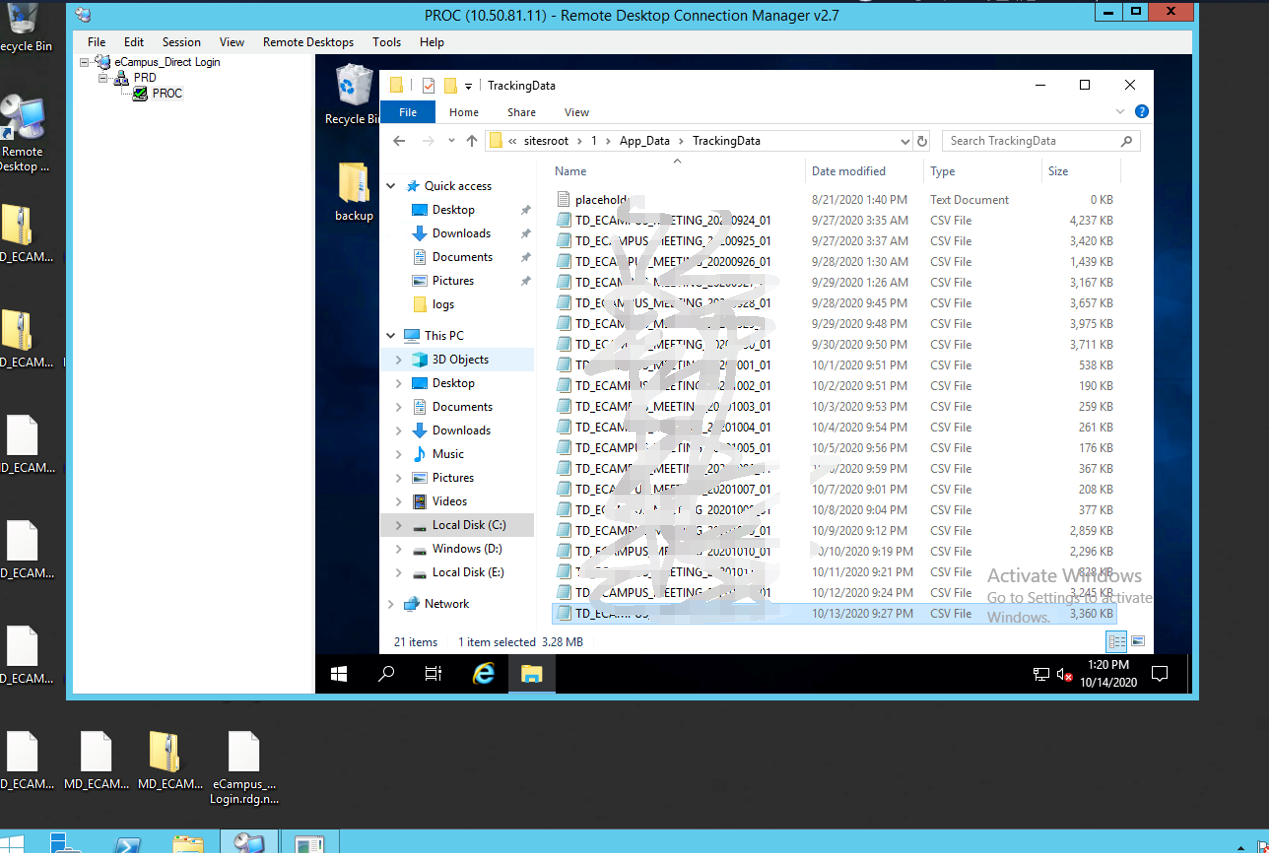
Task: Open Internet Explorer in the remote taskbar
Action: pos(484,674)
